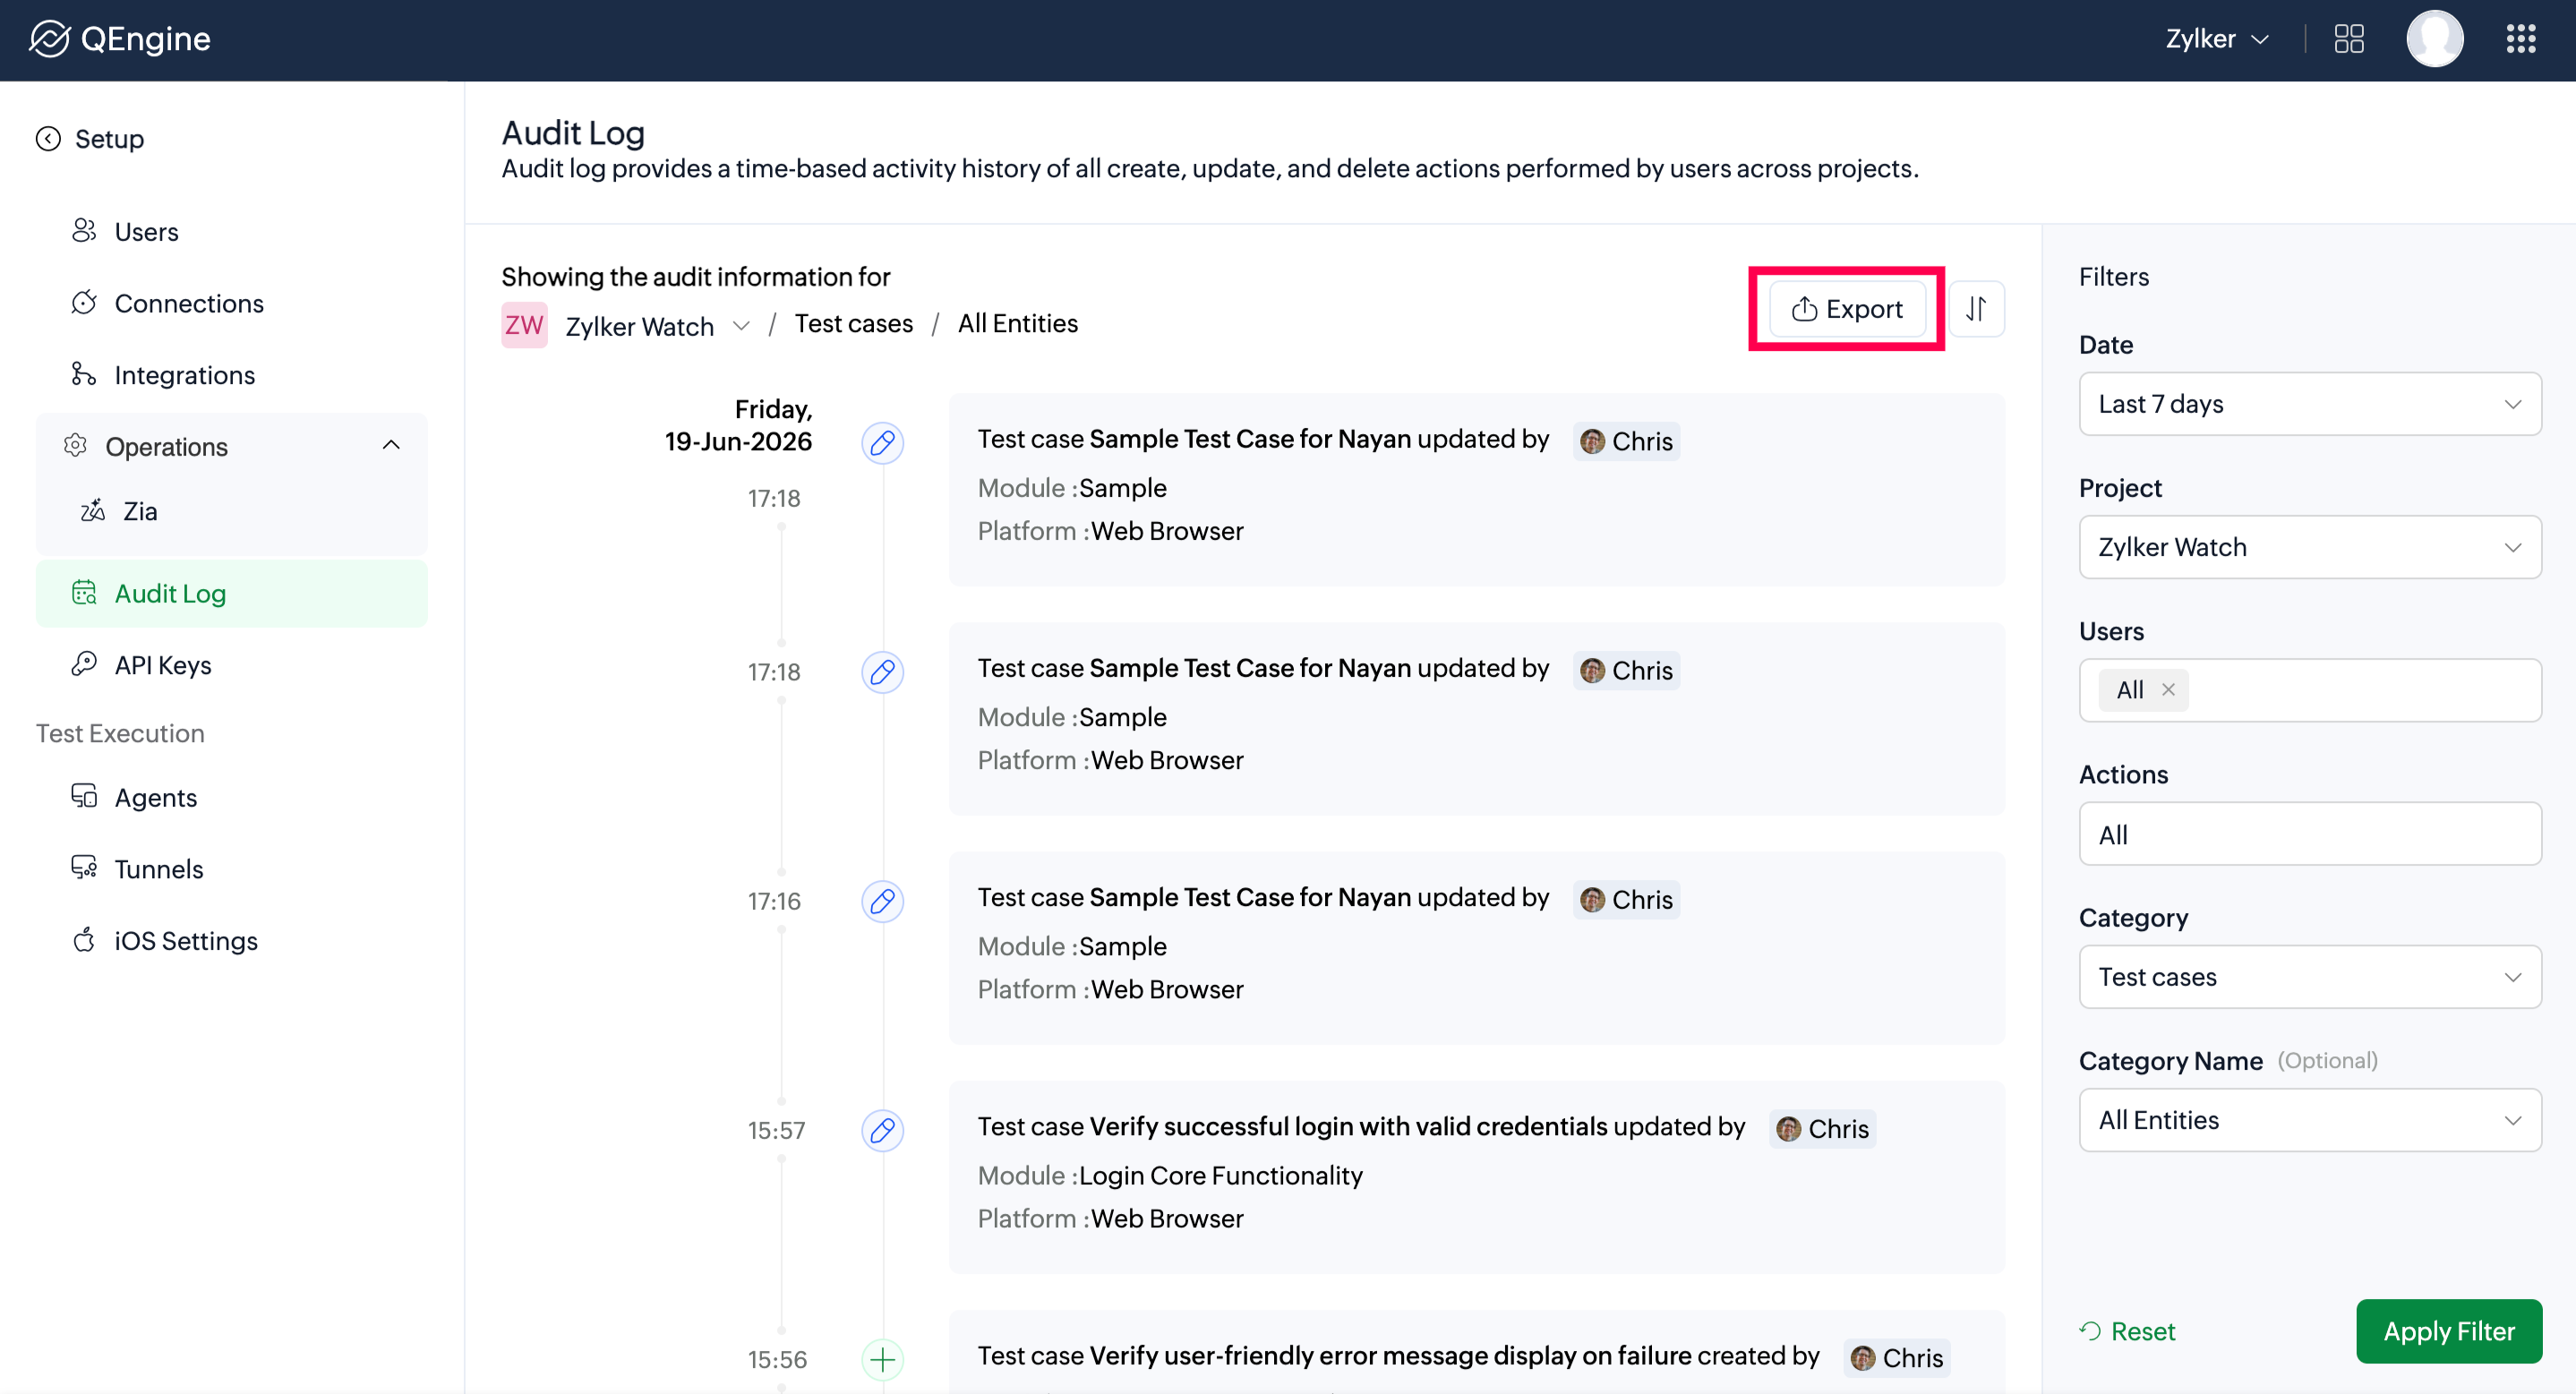Click the edit icon for first 17:18 entry

pos(882,442)
